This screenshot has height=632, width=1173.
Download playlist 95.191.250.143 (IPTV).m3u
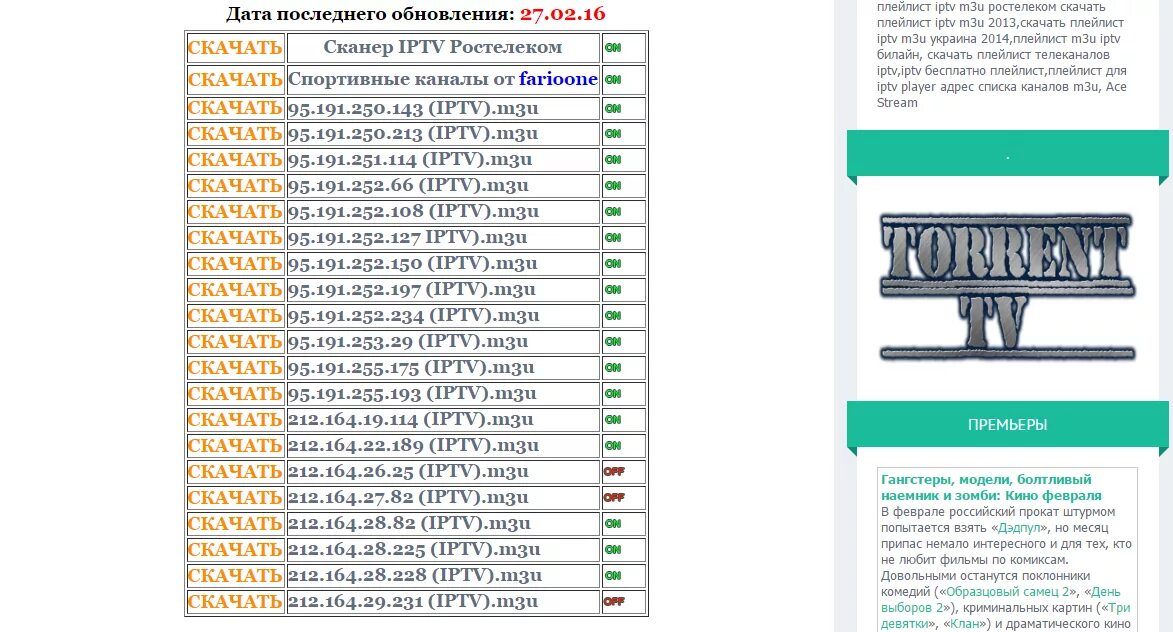(235, 108)
